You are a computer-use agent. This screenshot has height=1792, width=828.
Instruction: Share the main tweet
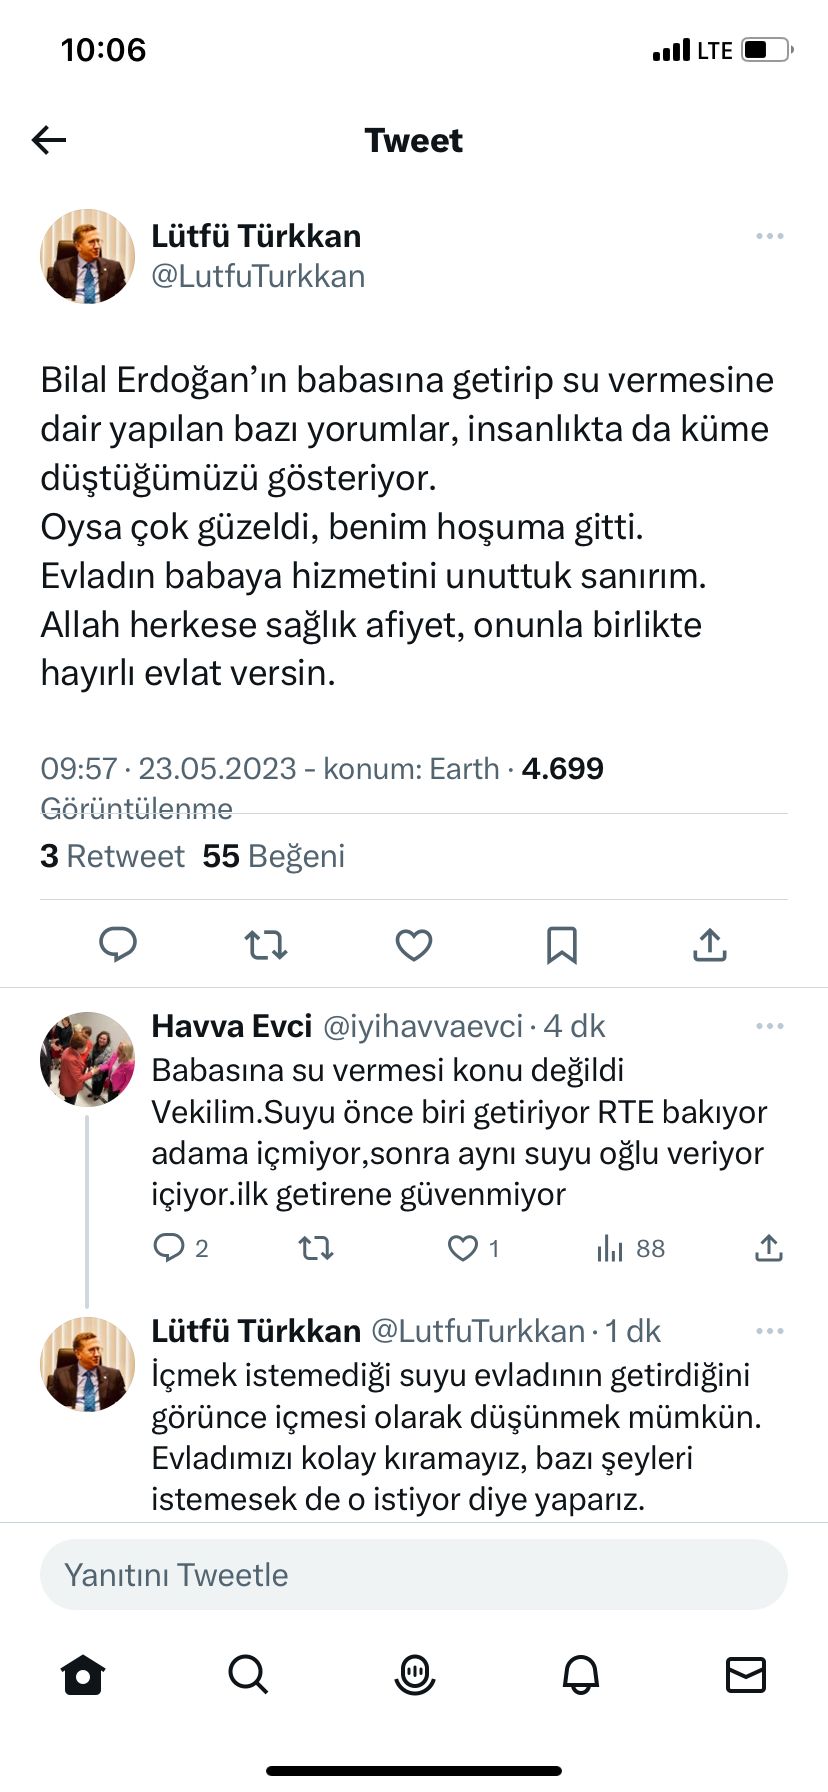click(709, 944)
